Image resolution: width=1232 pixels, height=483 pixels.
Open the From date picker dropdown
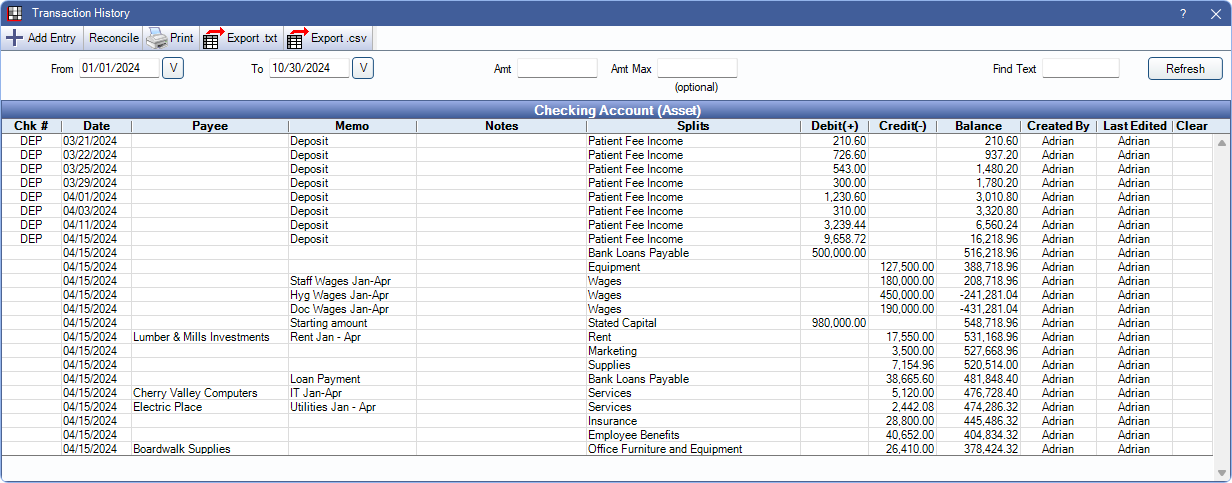(173, 68)
